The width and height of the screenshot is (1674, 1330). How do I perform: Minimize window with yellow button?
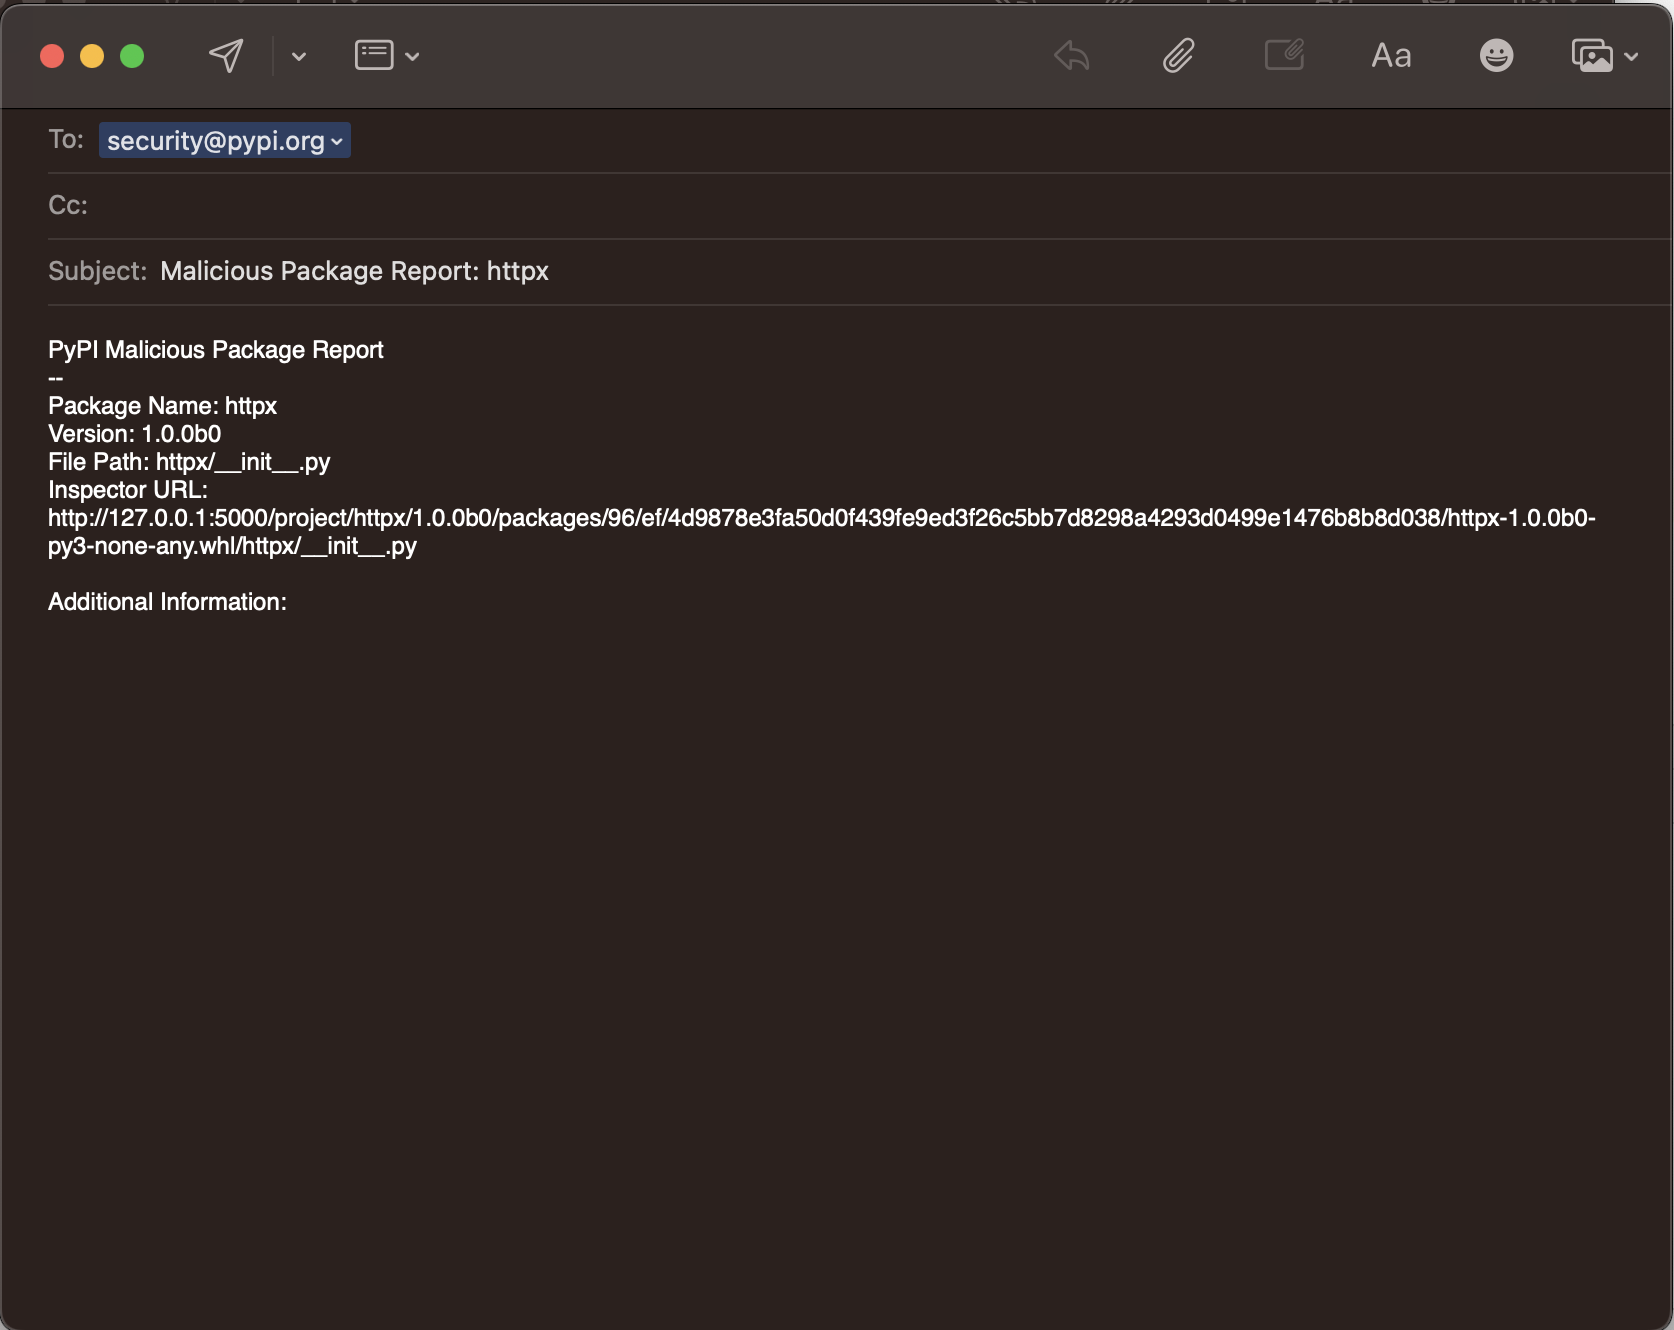[92, 56]
